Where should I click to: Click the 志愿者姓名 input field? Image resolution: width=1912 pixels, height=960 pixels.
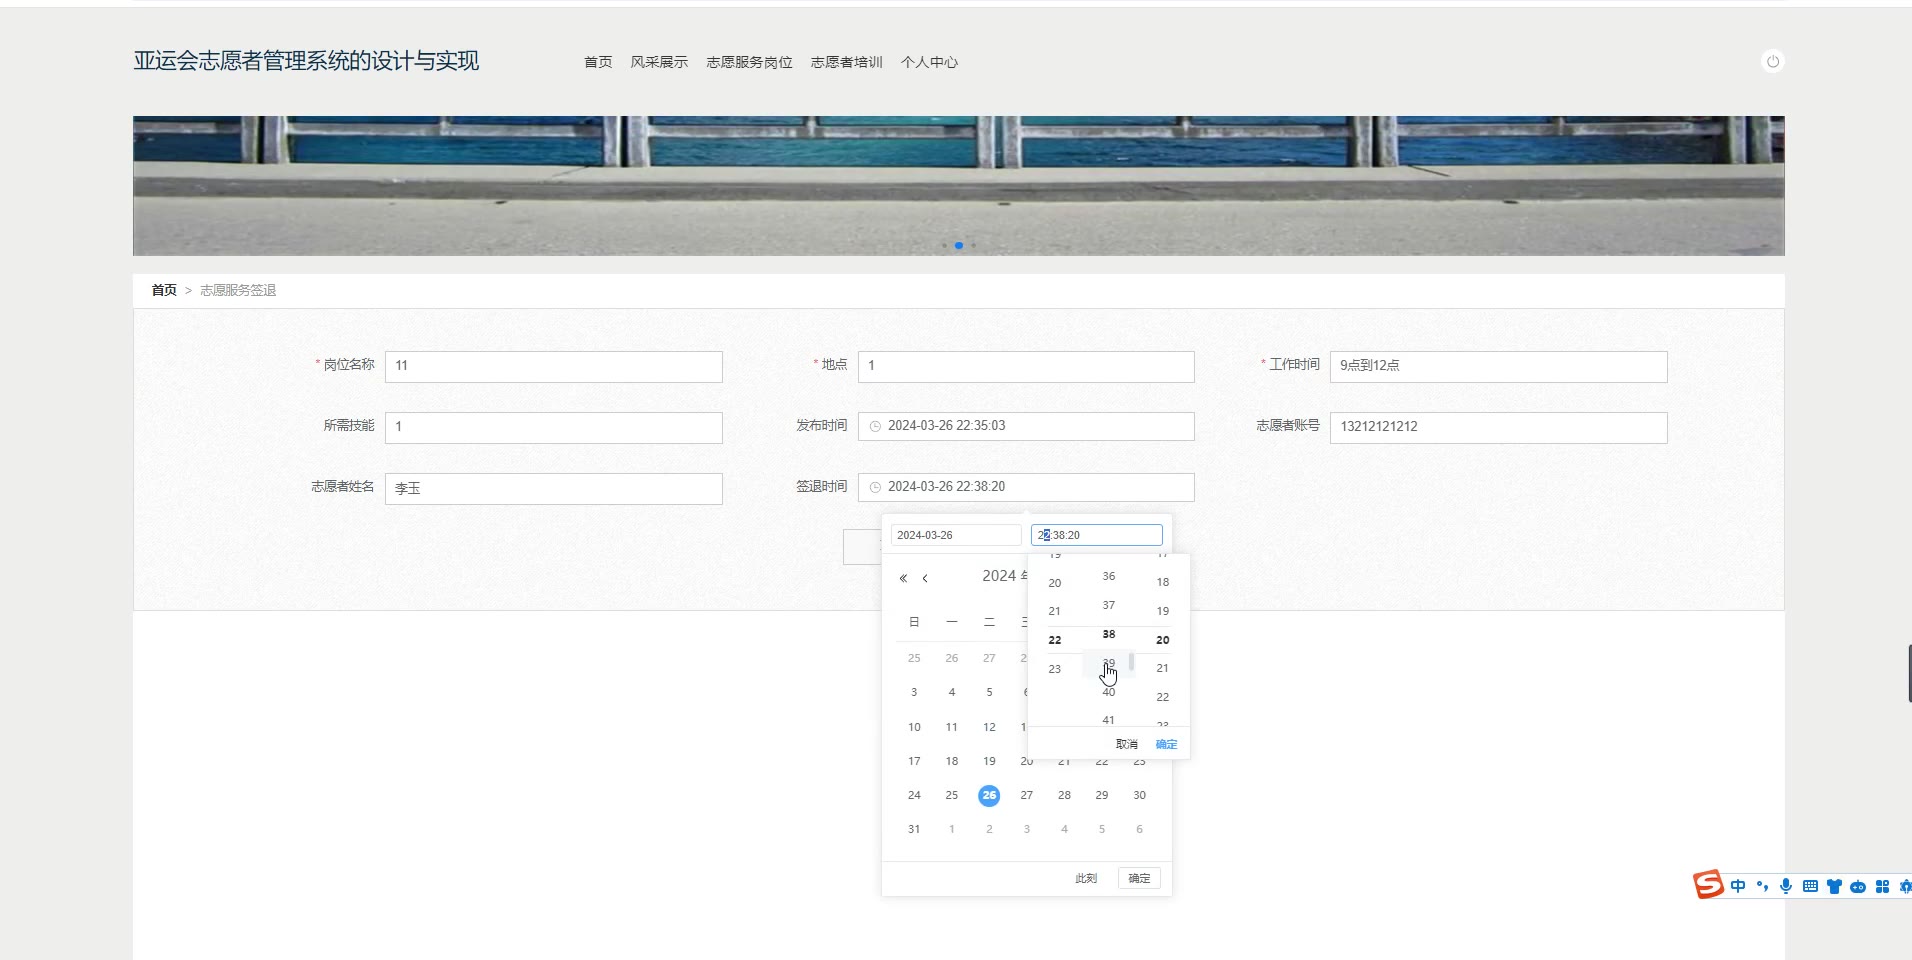(x=553, y=489)
